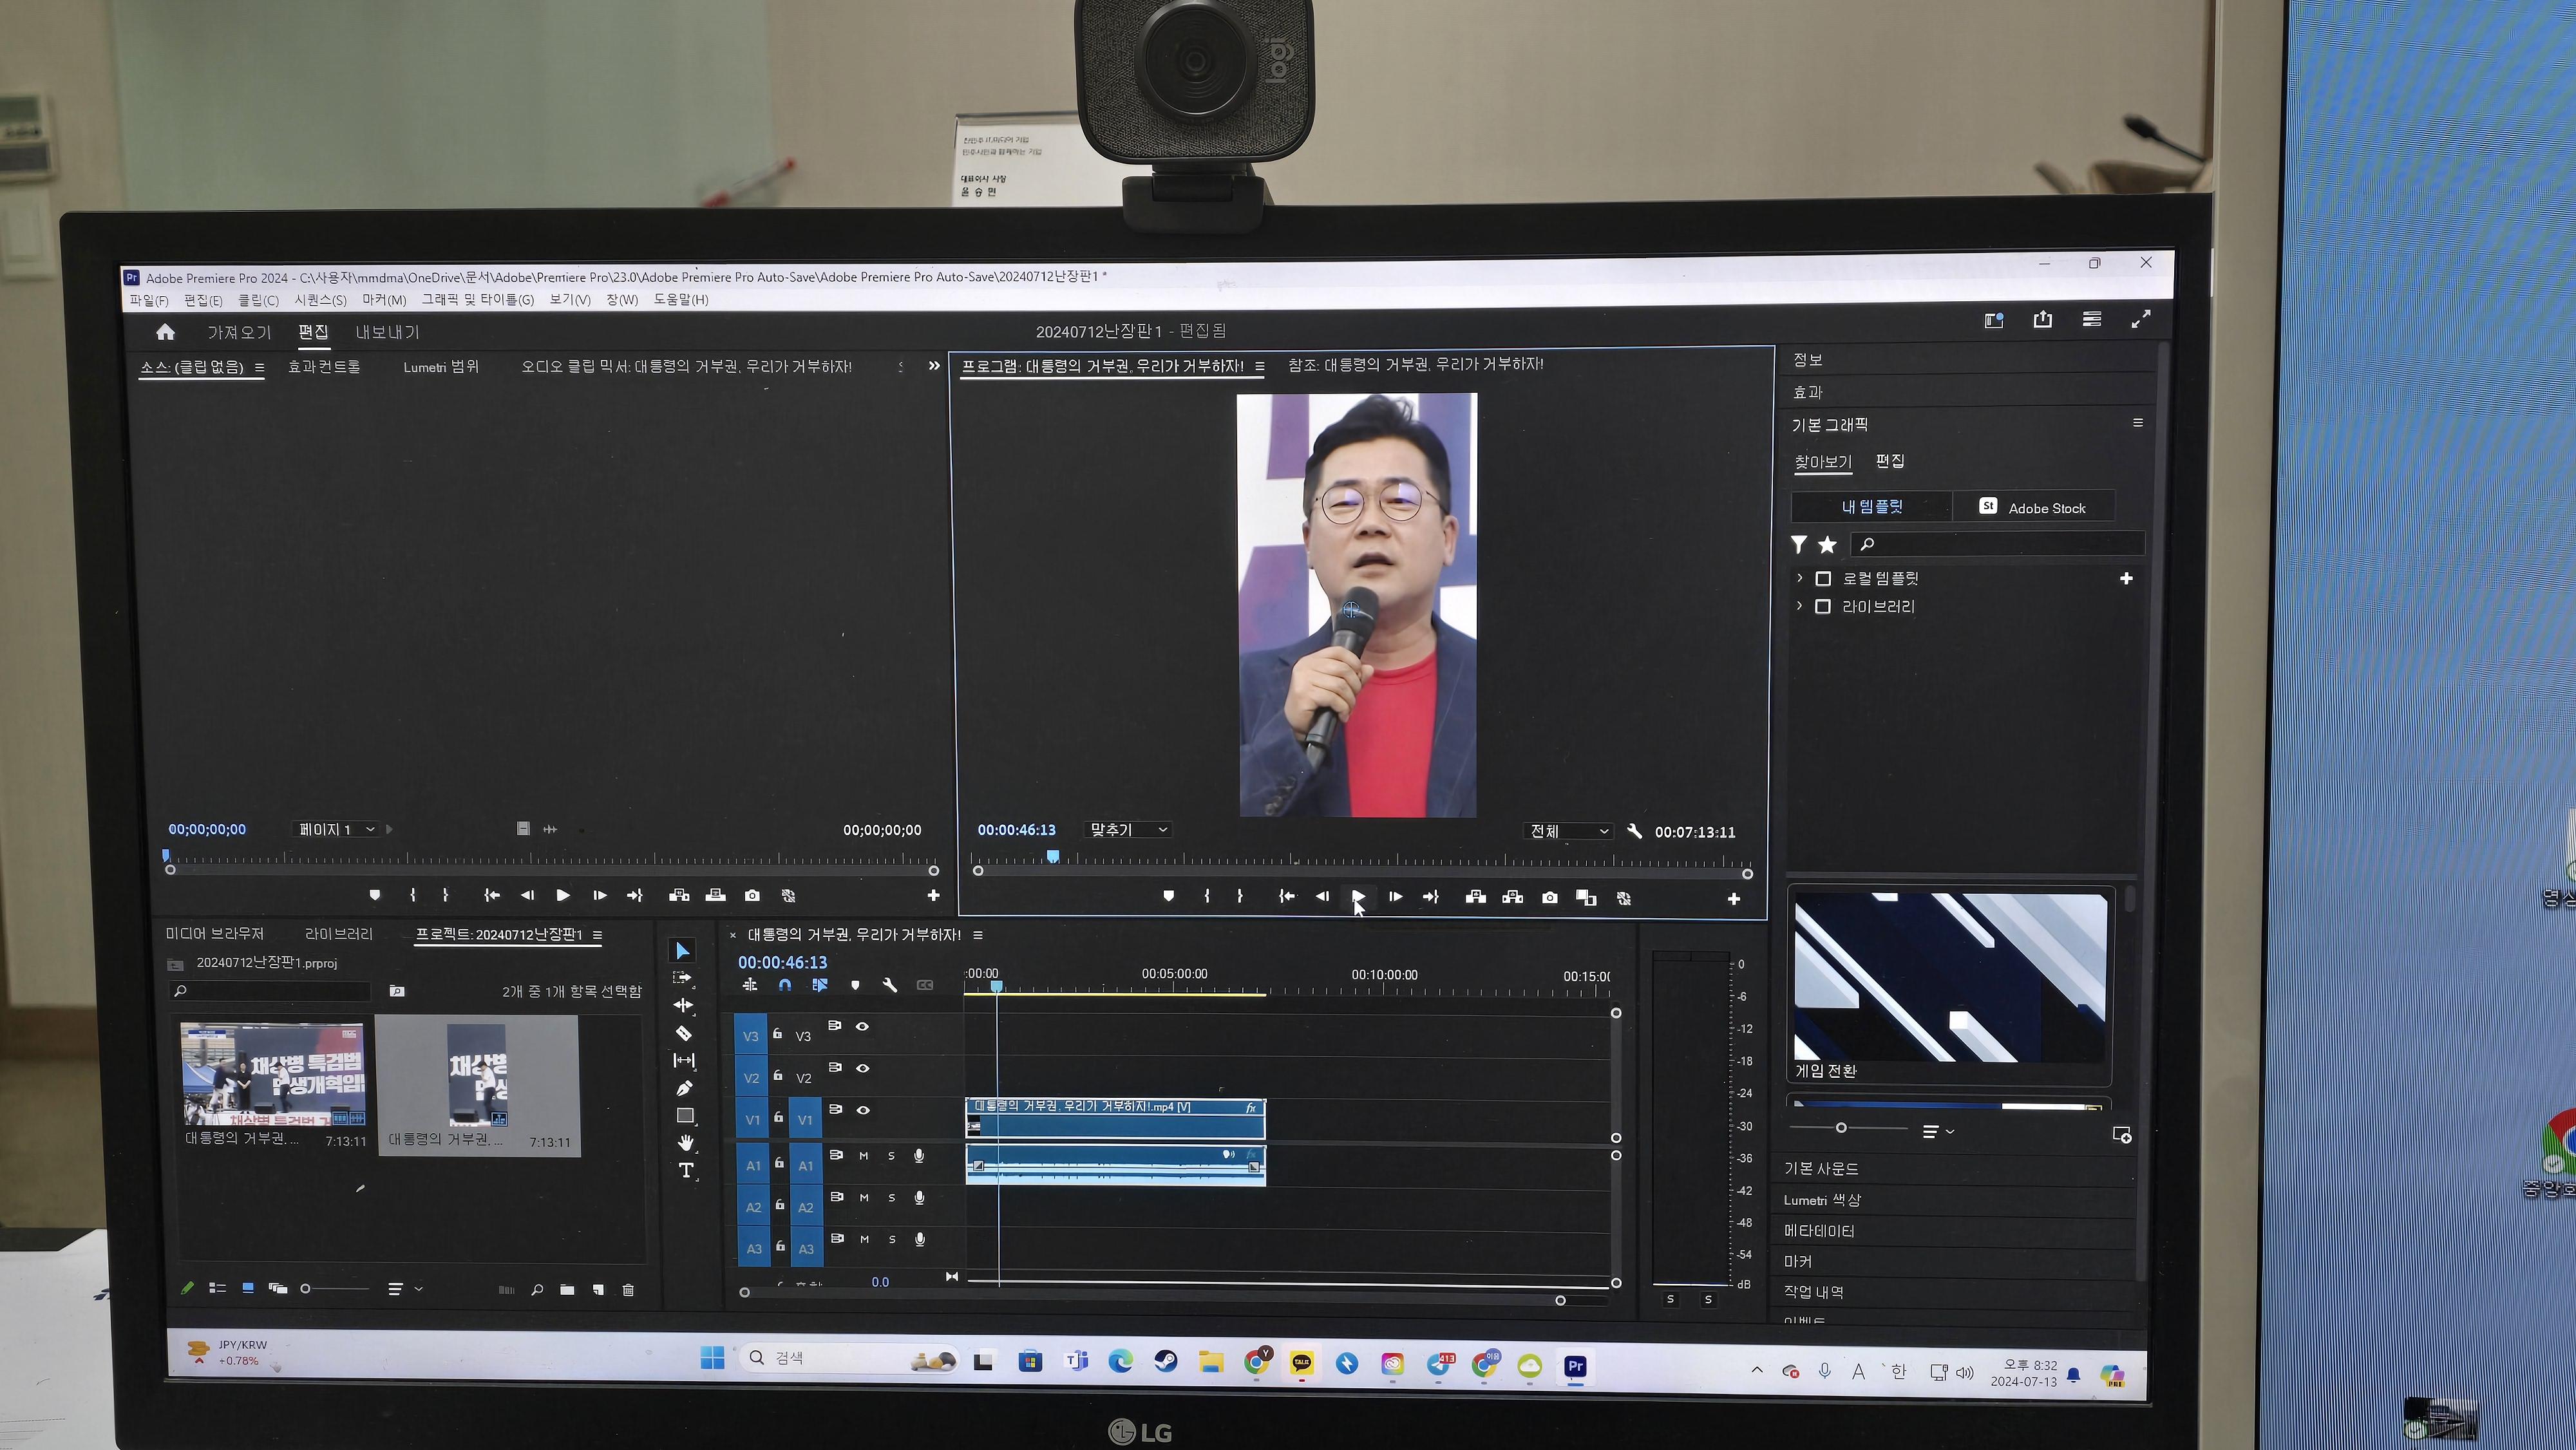The height and width of the screenshot is (1450, 2576).
Task: Click Find magnifier at Project panel bottom
Action: (537, 1290)
